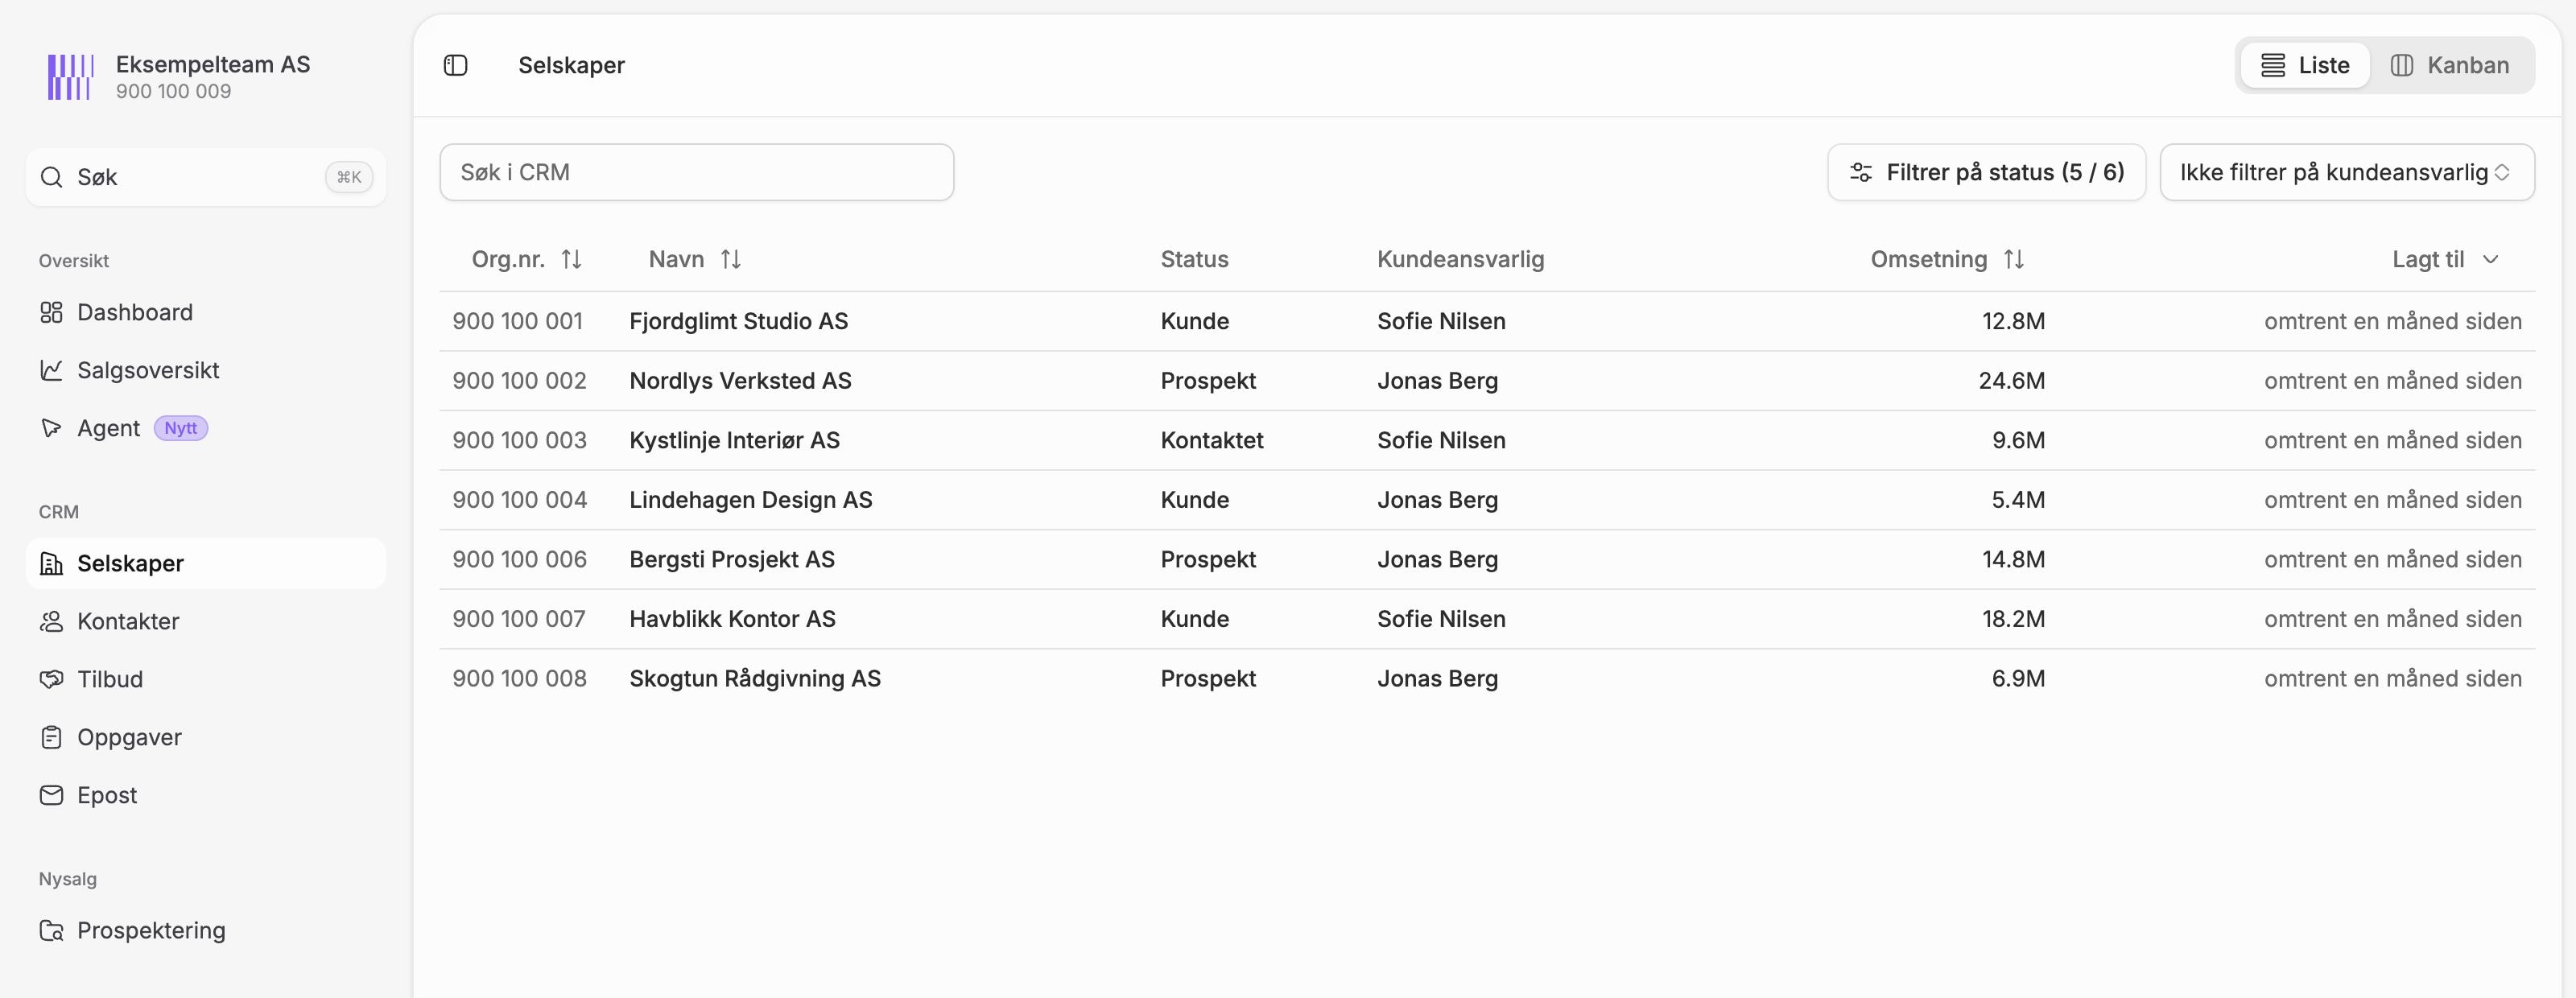Click the Dashboard grid icon
Screen dimensions: 2576x998
tap(51, 312)
